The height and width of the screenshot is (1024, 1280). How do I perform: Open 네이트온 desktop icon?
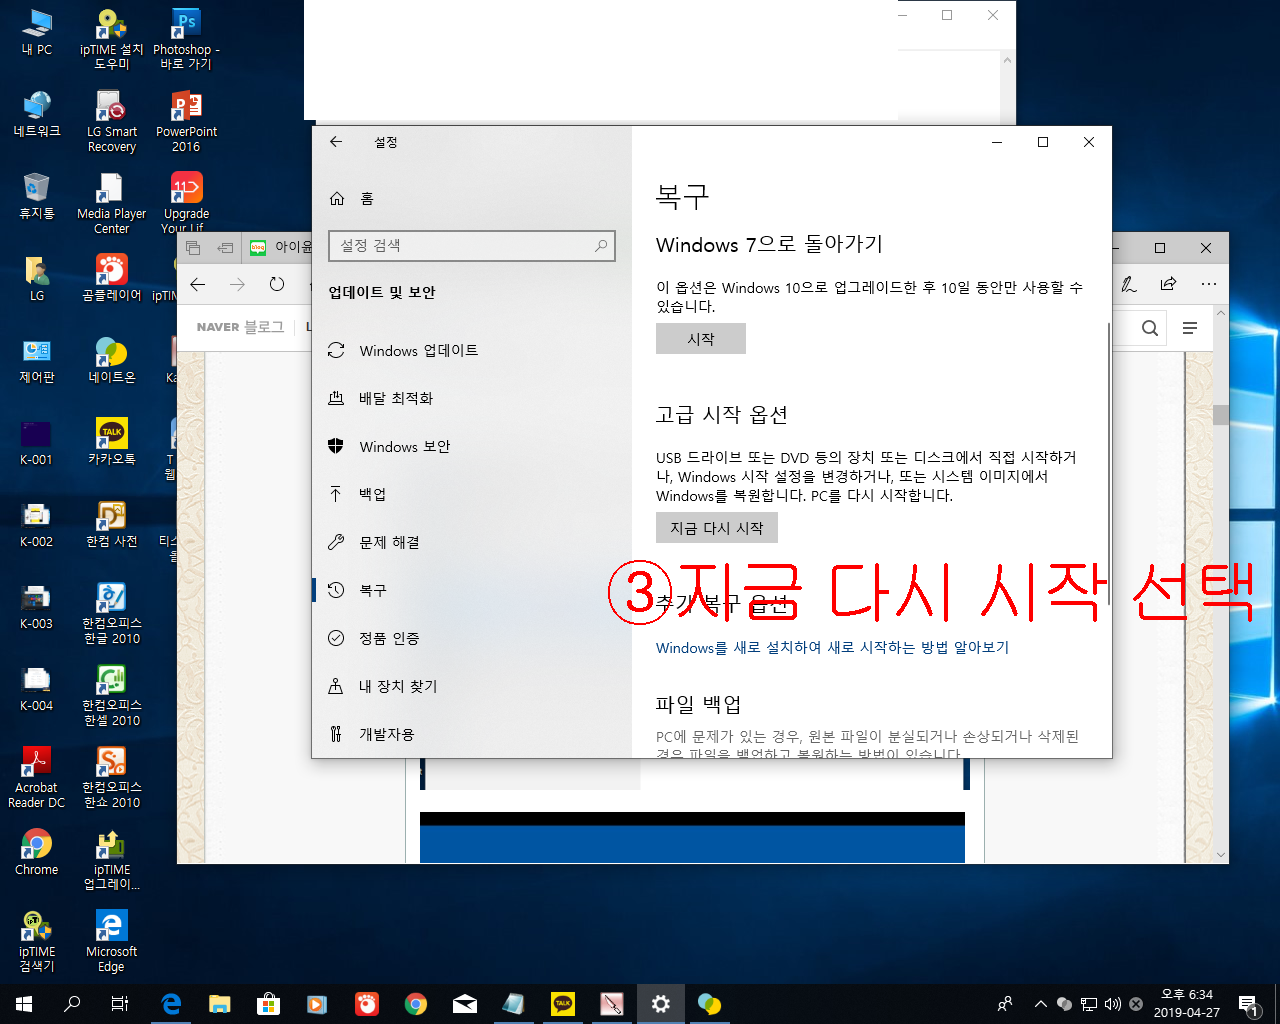(112, 360)
